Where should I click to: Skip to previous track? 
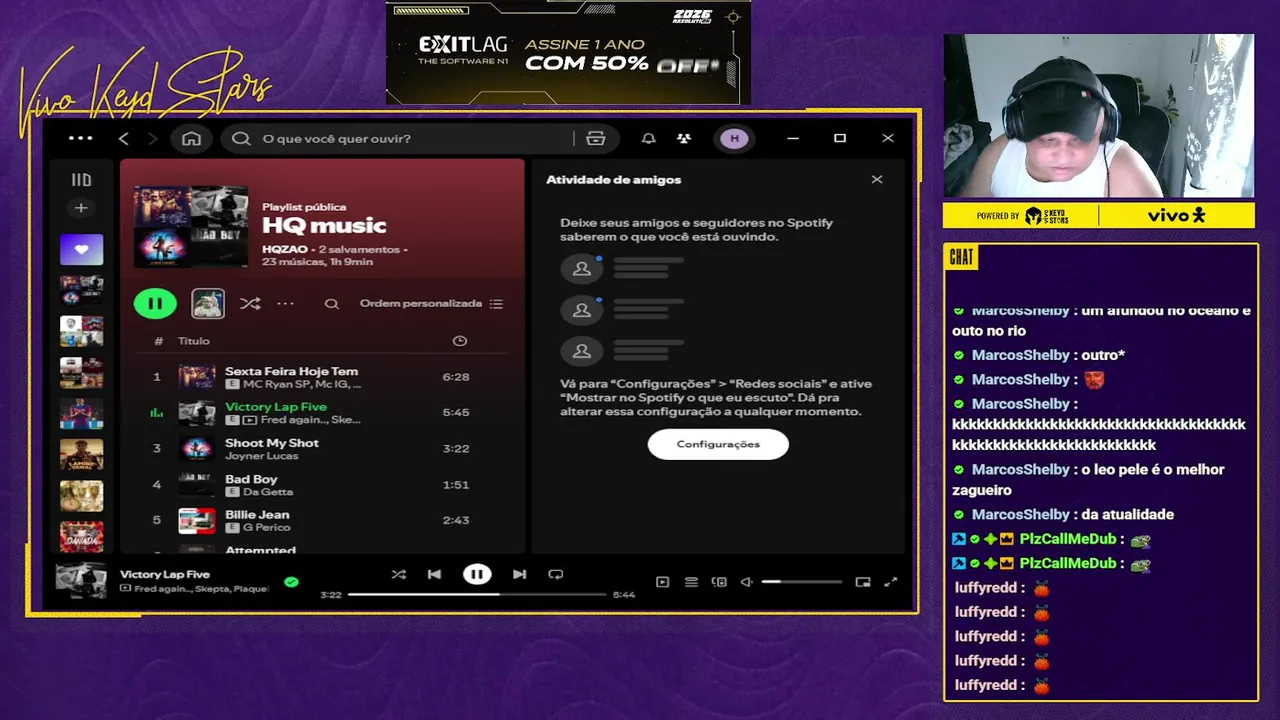click(x=434, y=574)
